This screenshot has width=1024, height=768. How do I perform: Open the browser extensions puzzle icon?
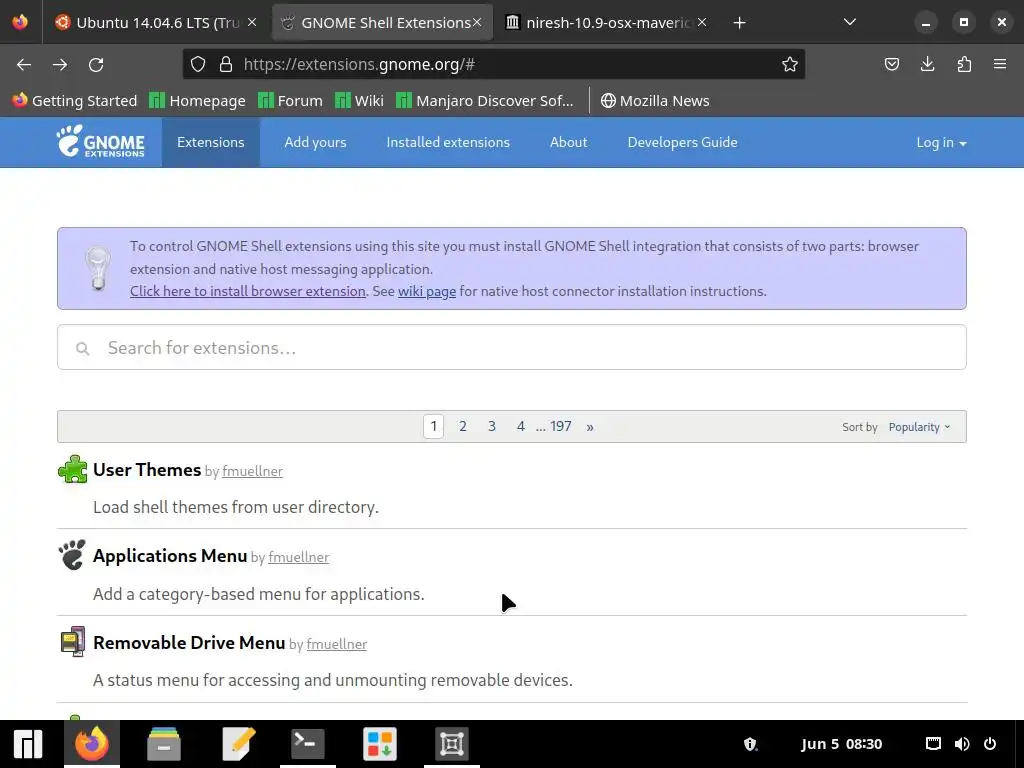(x=964, y=64)
